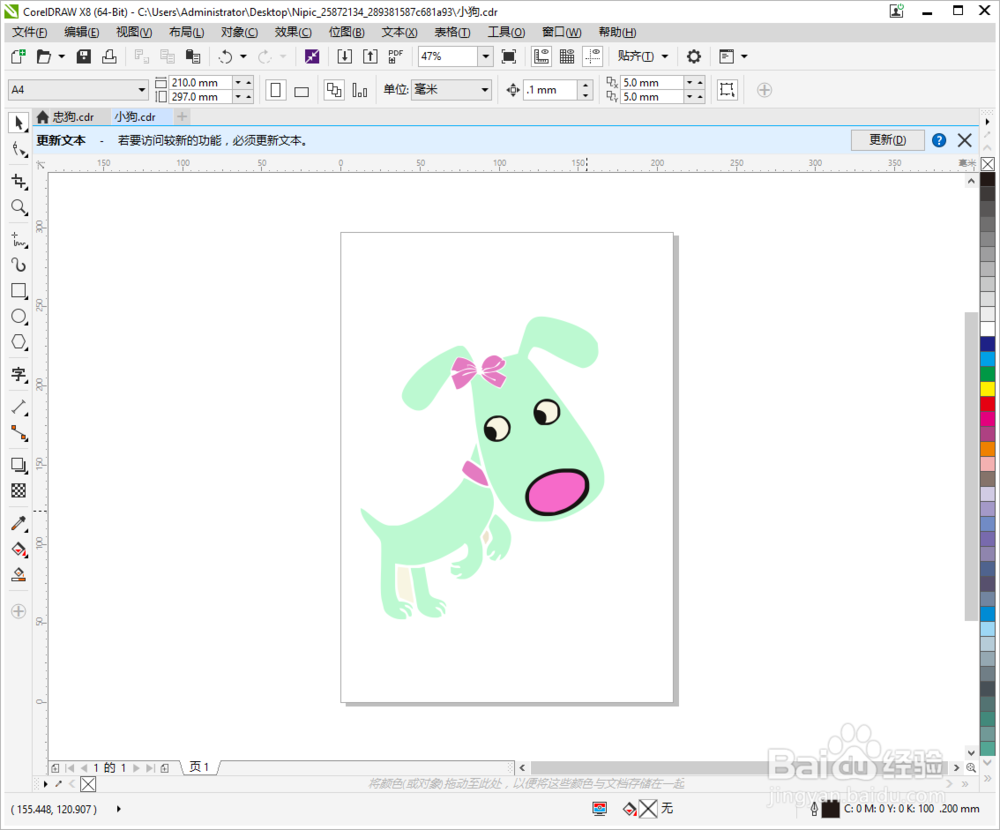The height and width of the screenshot is (830, 1000).
Task: Select the Parallel Dimension tool
Action: [x=19, y=407]
